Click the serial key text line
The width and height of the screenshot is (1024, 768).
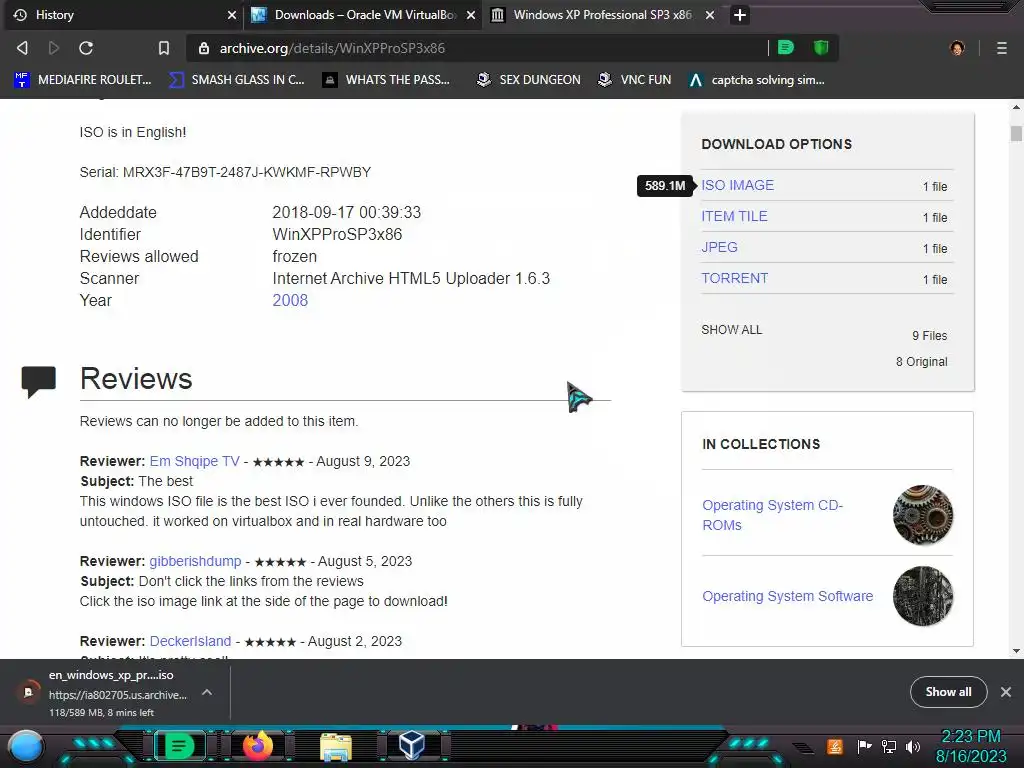[225, 172]
